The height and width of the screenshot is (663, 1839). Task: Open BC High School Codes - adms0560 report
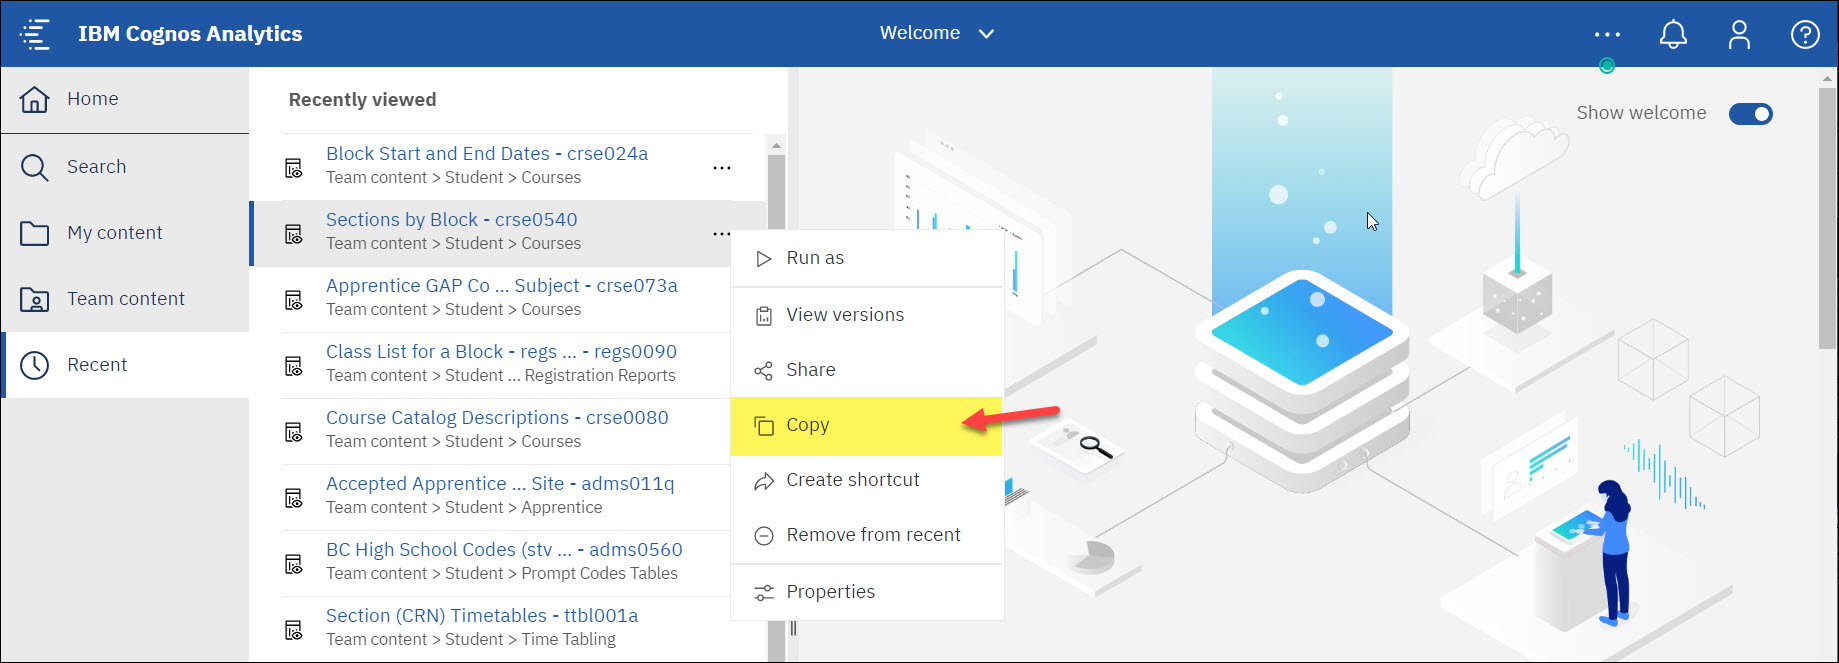(x=504, y=550)
